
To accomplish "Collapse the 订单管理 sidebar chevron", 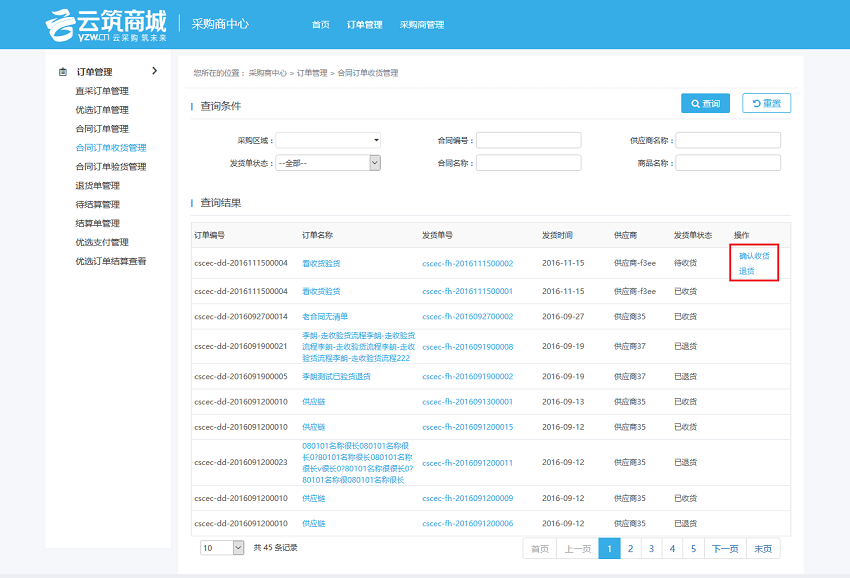I will (x=154, y=71).
